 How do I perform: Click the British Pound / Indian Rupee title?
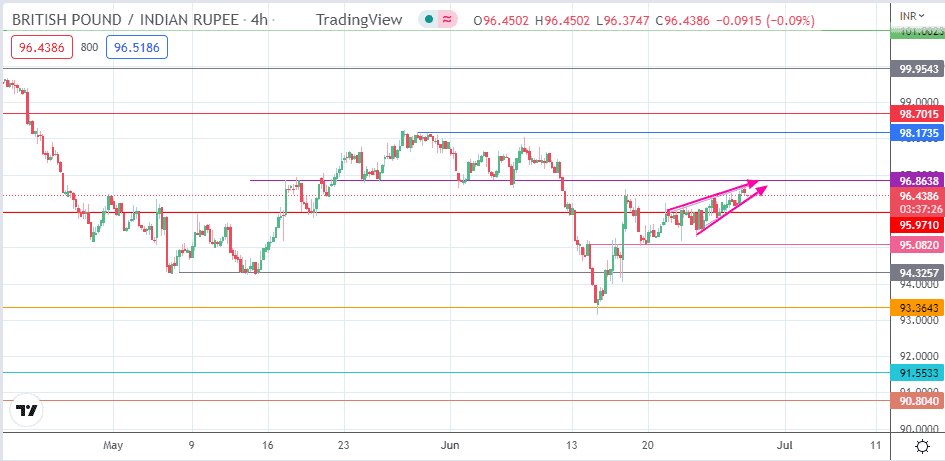click(124, 19)
